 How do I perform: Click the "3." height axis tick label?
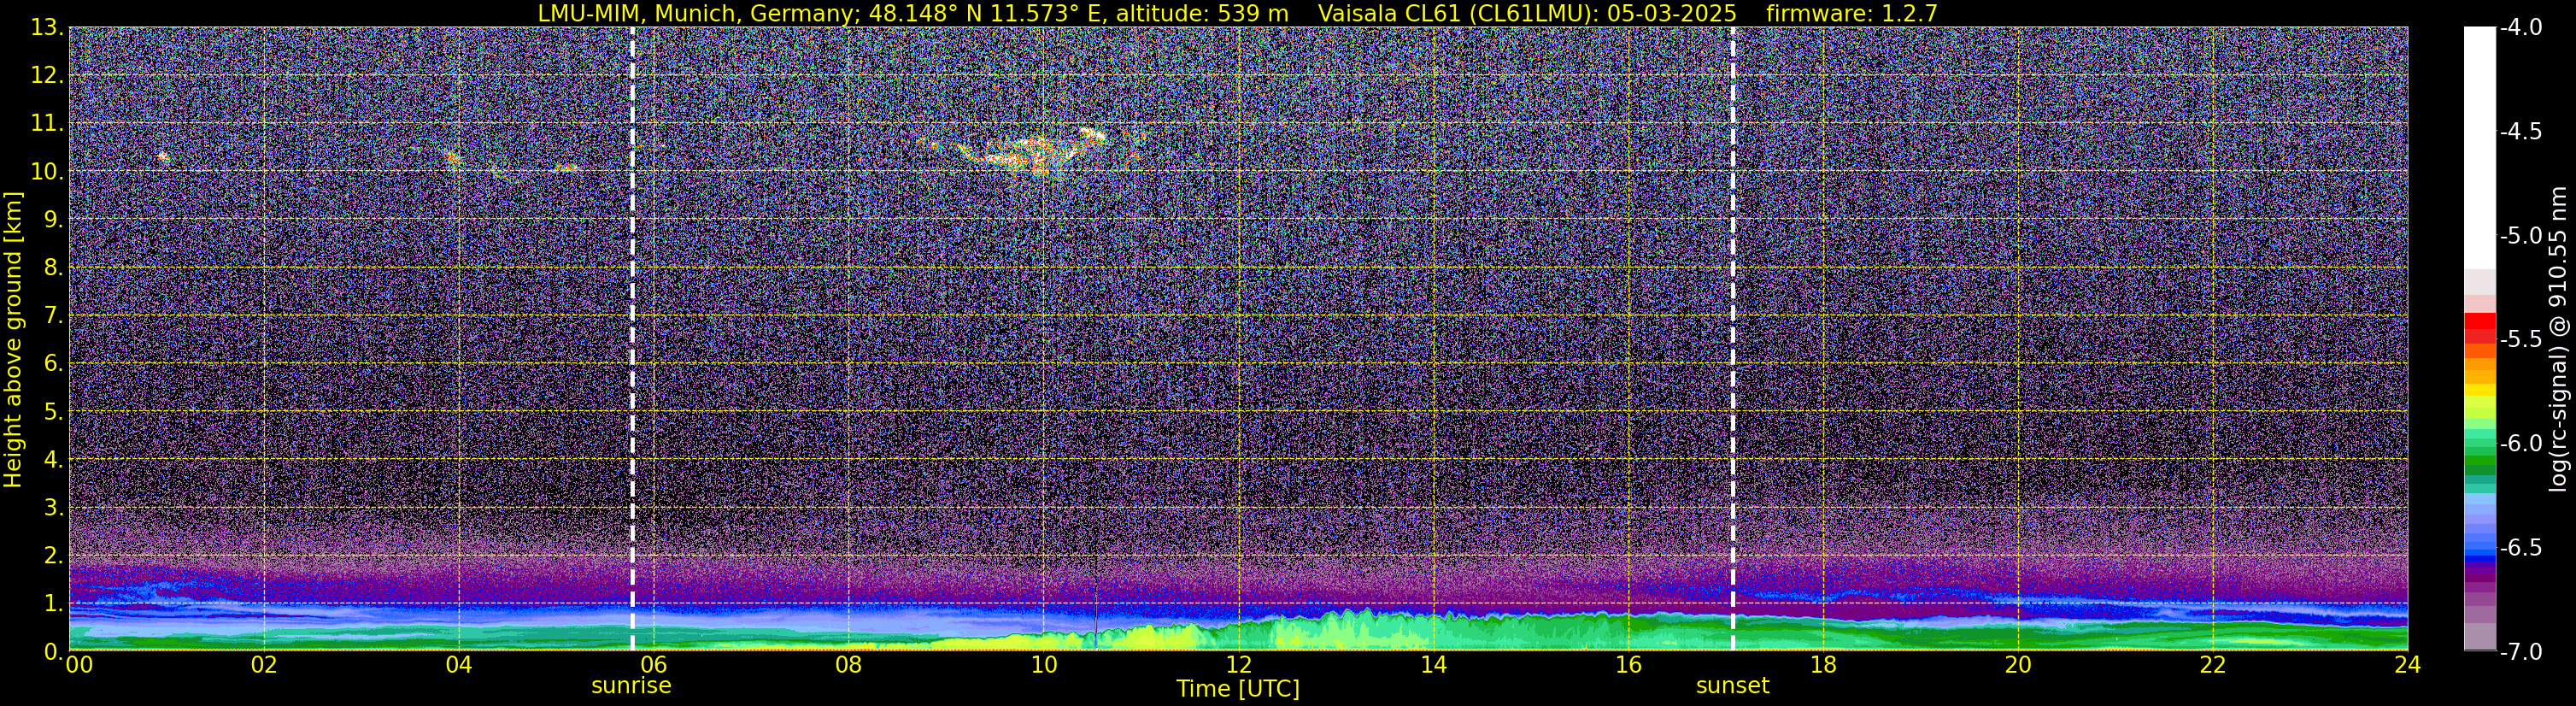(53, 508)
